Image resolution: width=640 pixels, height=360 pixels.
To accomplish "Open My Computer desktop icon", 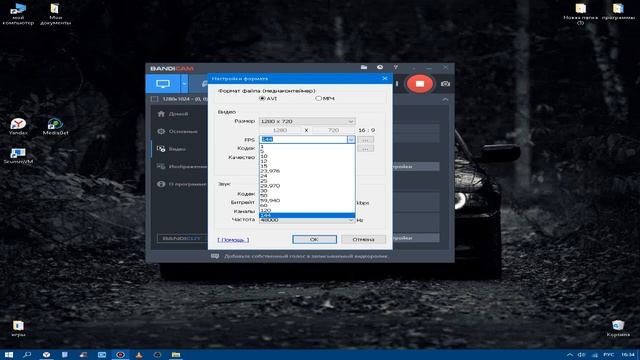I will click(x=18, y=14).
